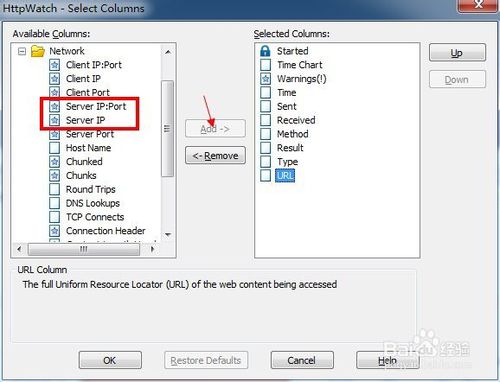Select Host Name column entry
This screenshot has width=500, height=382.
click(88, 148)
